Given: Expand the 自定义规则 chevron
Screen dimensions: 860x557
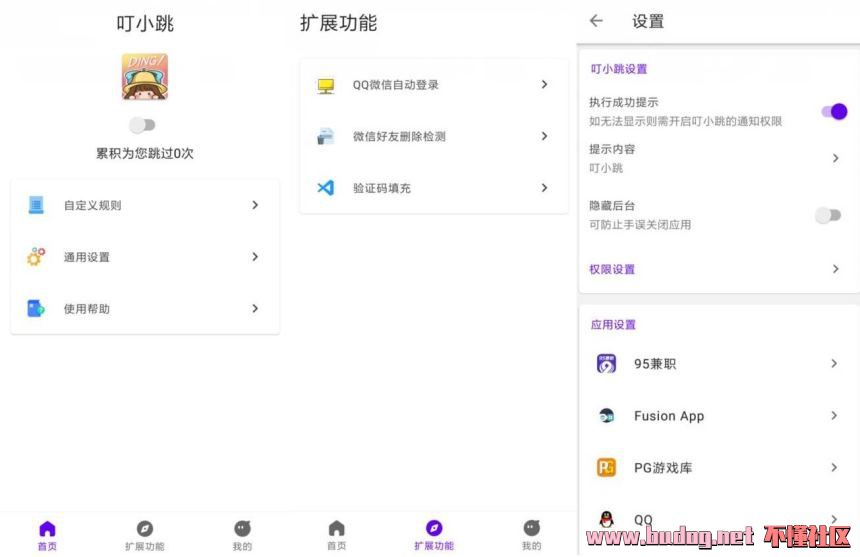Looking at the screenshot, I should pos(255,205).
